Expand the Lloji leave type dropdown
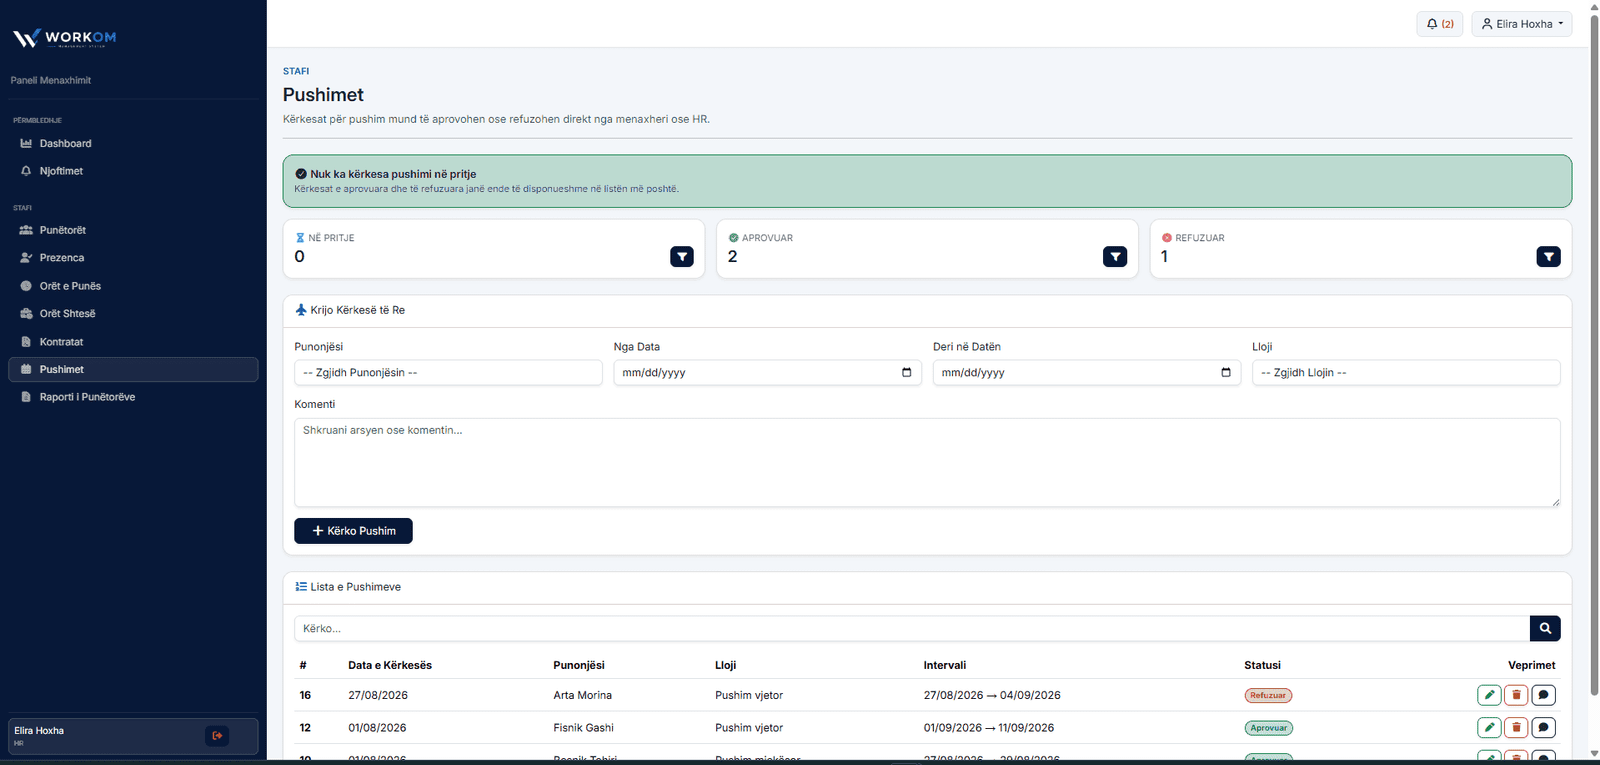The image size is (1600, 765). (x=1406, y=373)
